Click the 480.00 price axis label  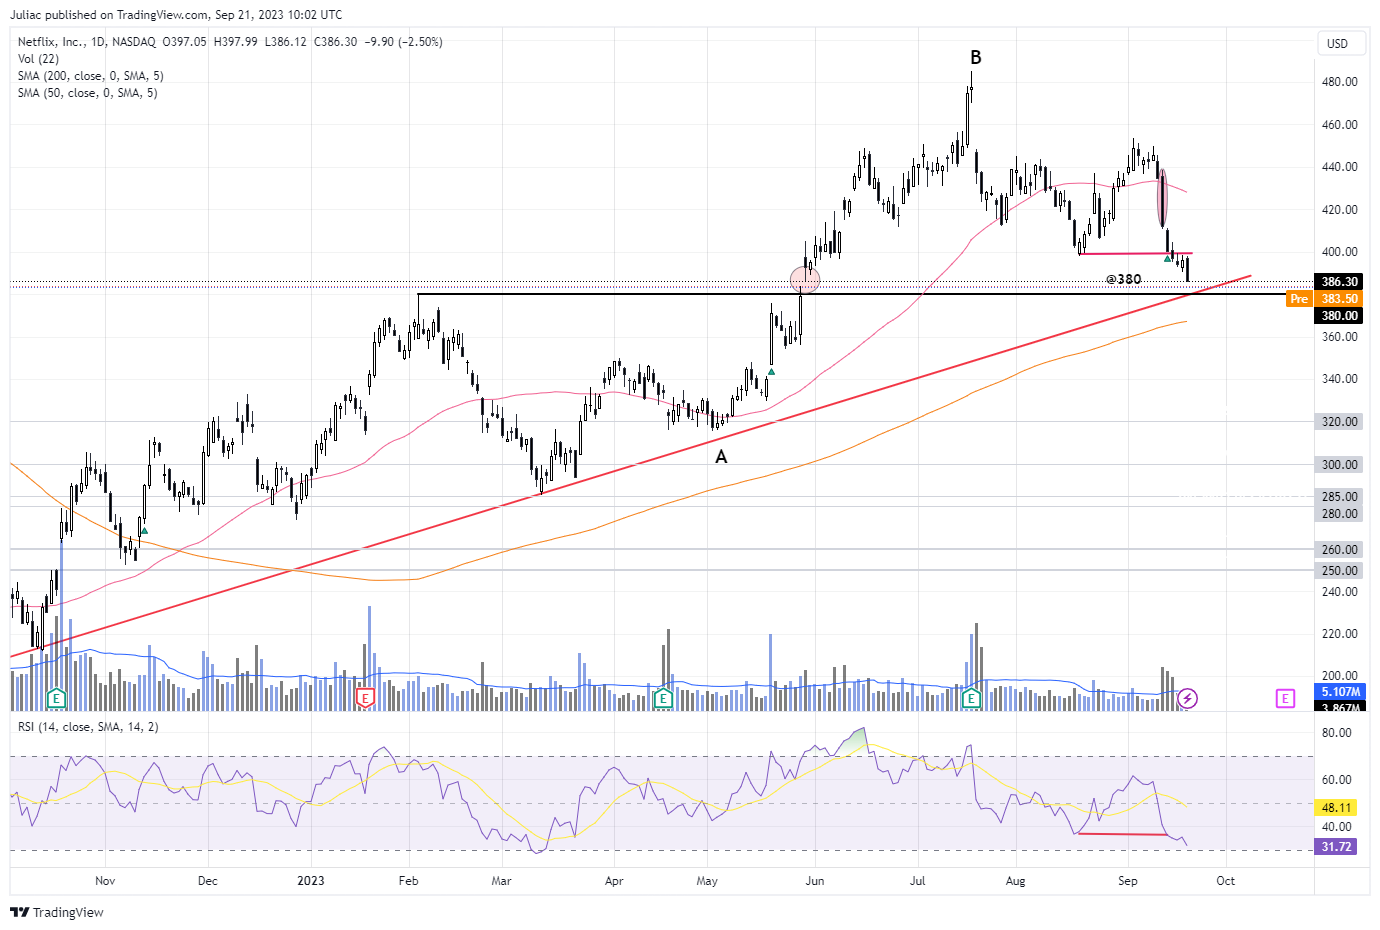[x=1339, y=82]
